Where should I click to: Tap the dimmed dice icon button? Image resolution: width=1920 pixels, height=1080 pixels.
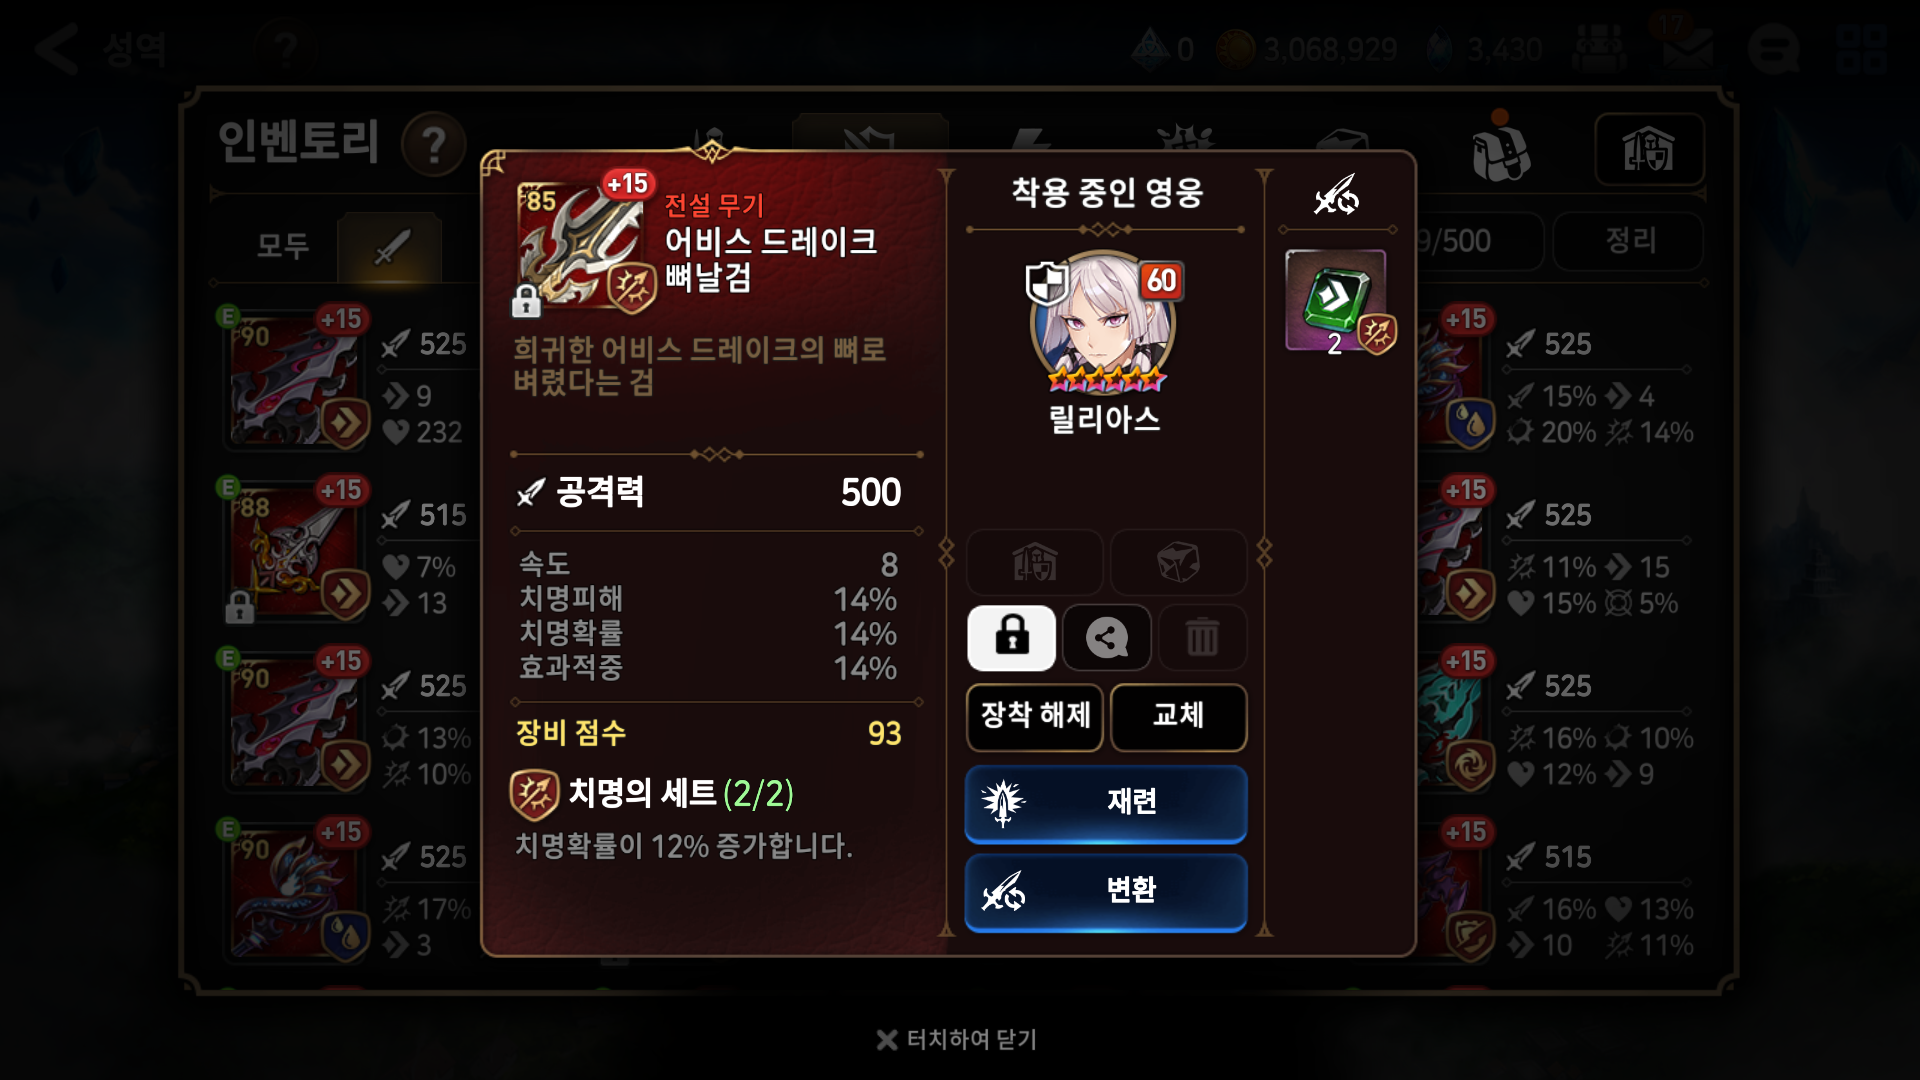pyautogui.click(x=1178, y=563)
